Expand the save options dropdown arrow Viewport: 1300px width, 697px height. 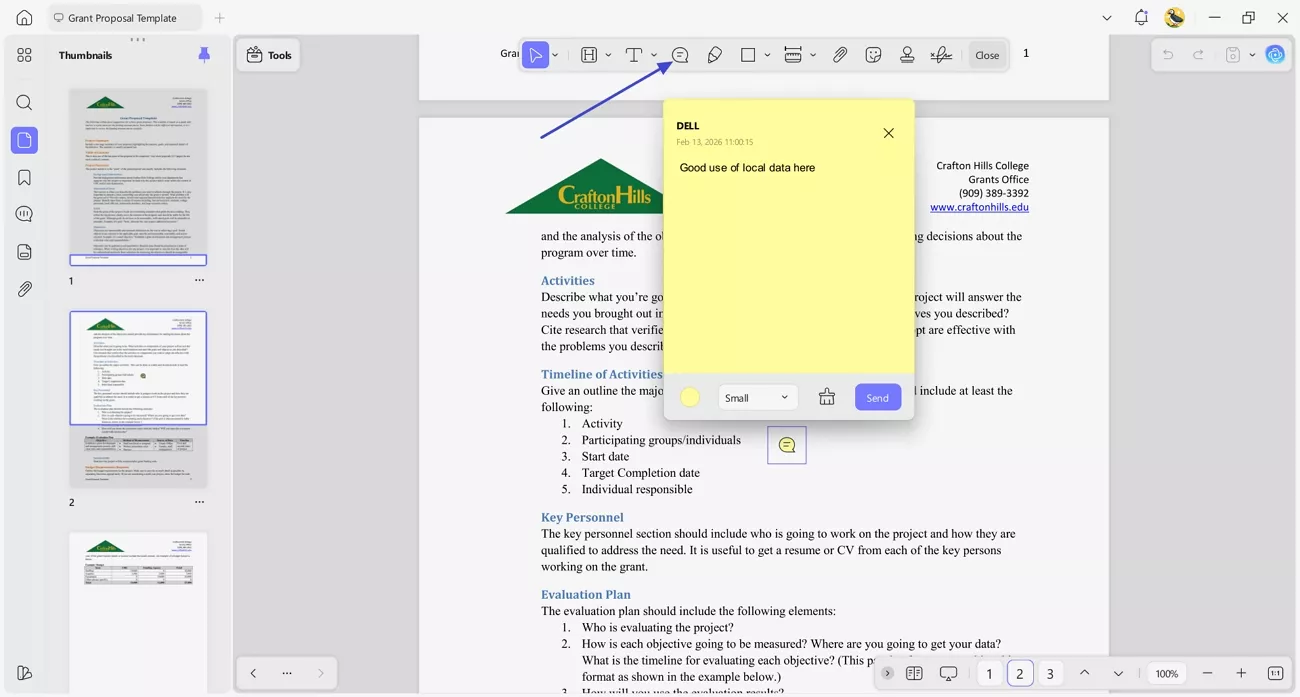pos(1252,55)
